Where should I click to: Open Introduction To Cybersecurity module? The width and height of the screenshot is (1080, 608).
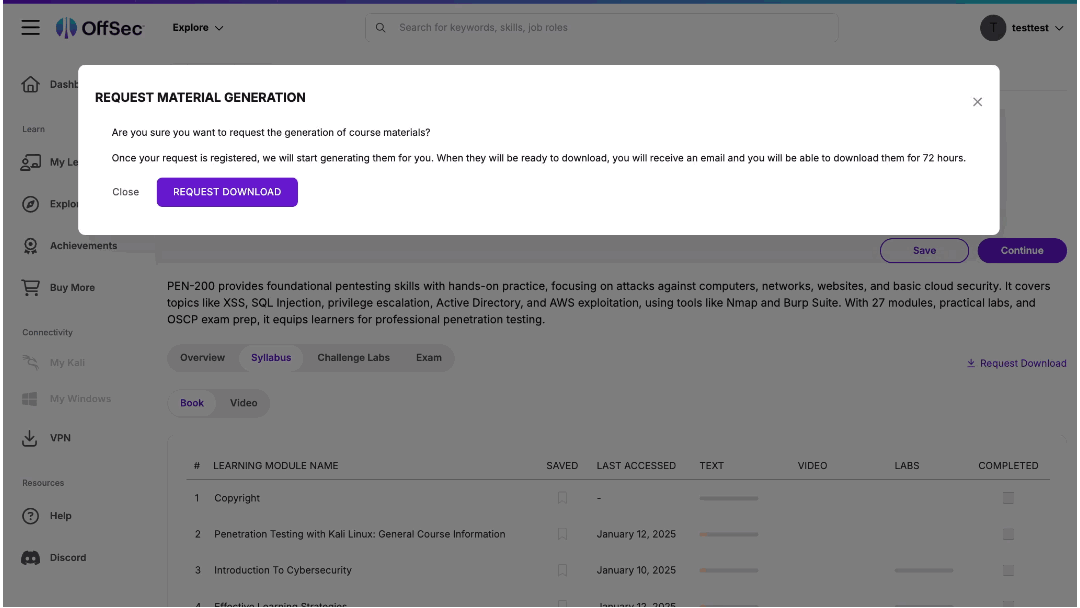pos(282,570)
